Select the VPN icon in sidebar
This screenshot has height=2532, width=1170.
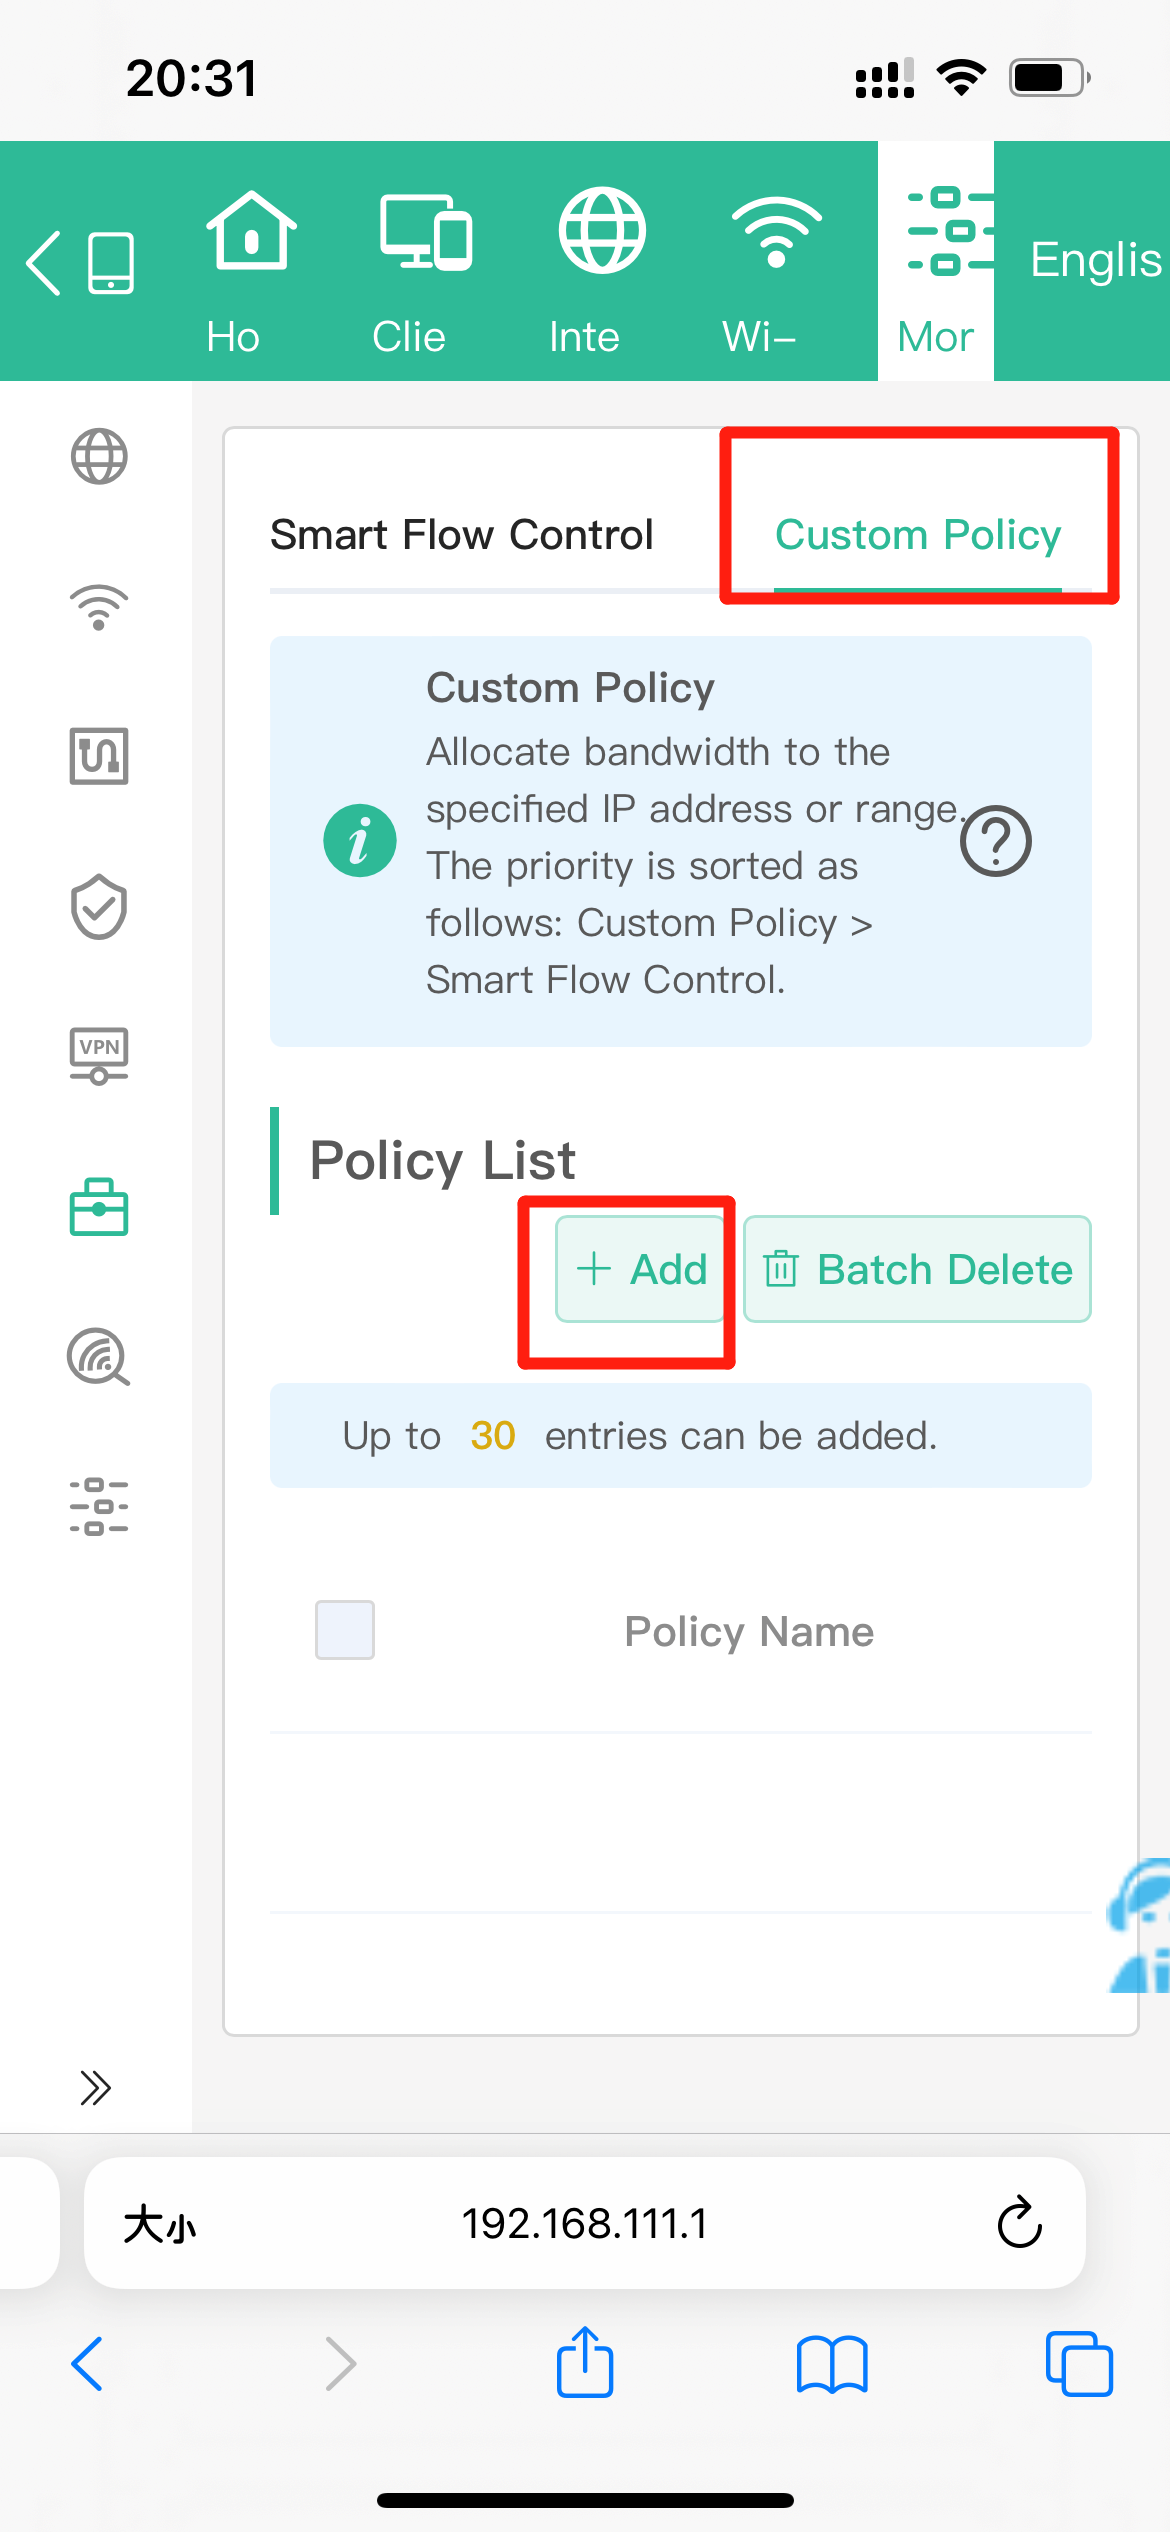pyautogui.click(x=98, y=1056)
